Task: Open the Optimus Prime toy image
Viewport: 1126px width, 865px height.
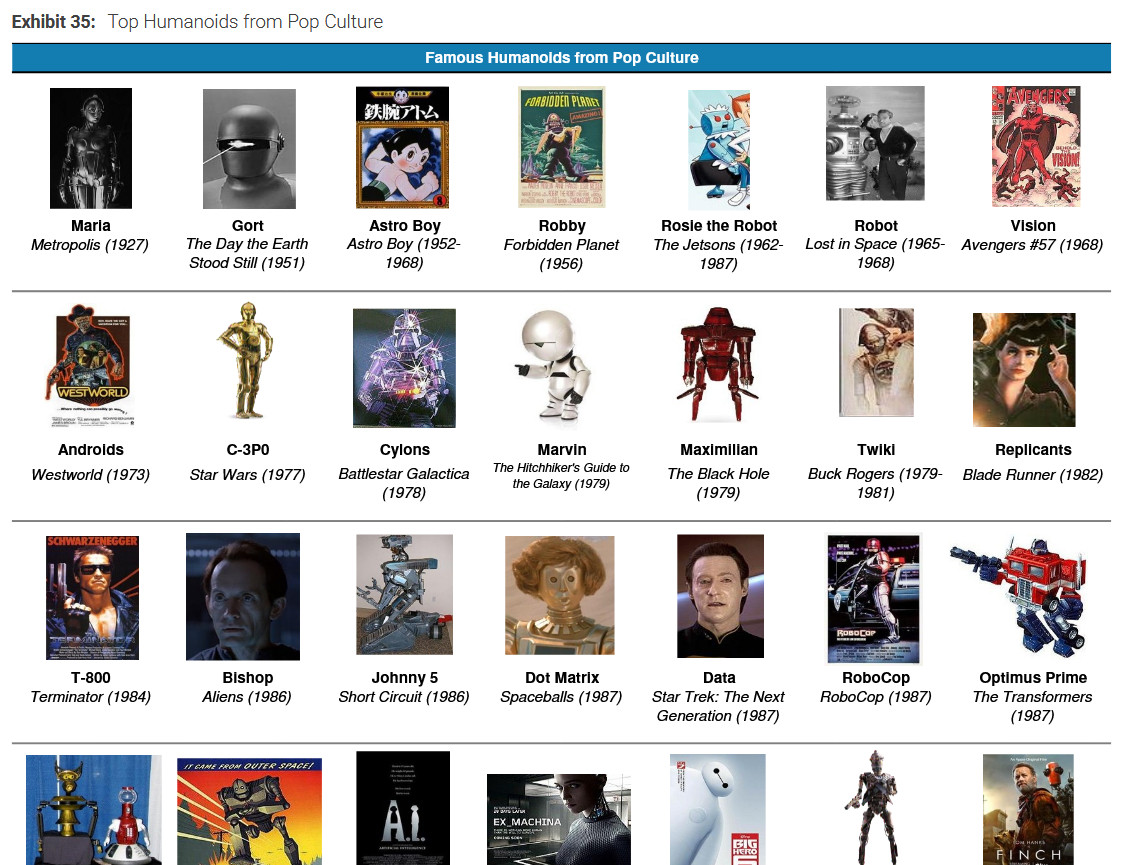Action: (1018, 596)
